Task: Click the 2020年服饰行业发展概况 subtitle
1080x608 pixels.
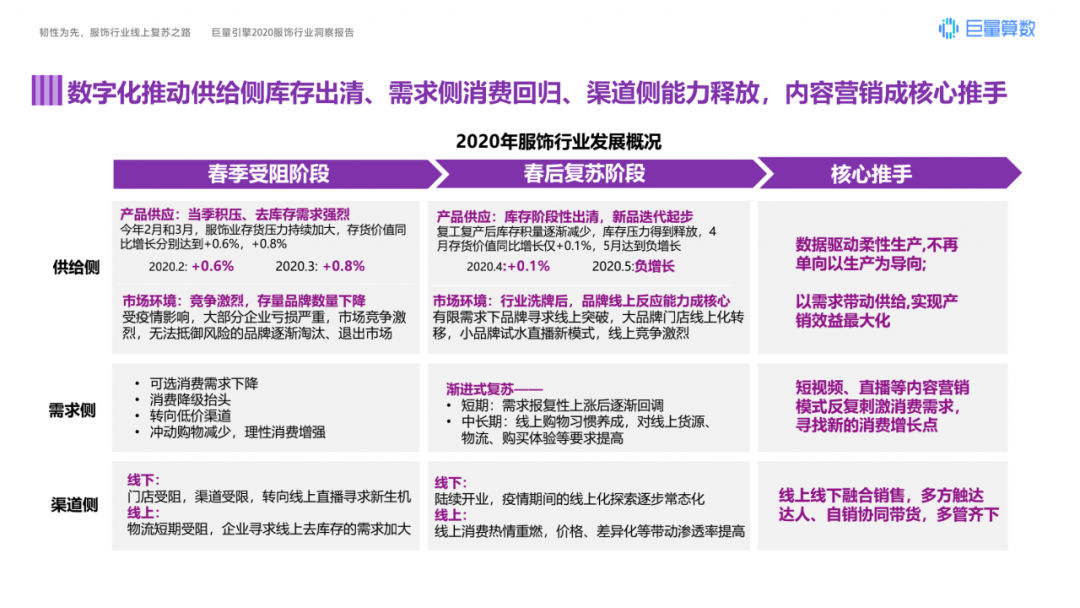Action: (x=558, y=141)
